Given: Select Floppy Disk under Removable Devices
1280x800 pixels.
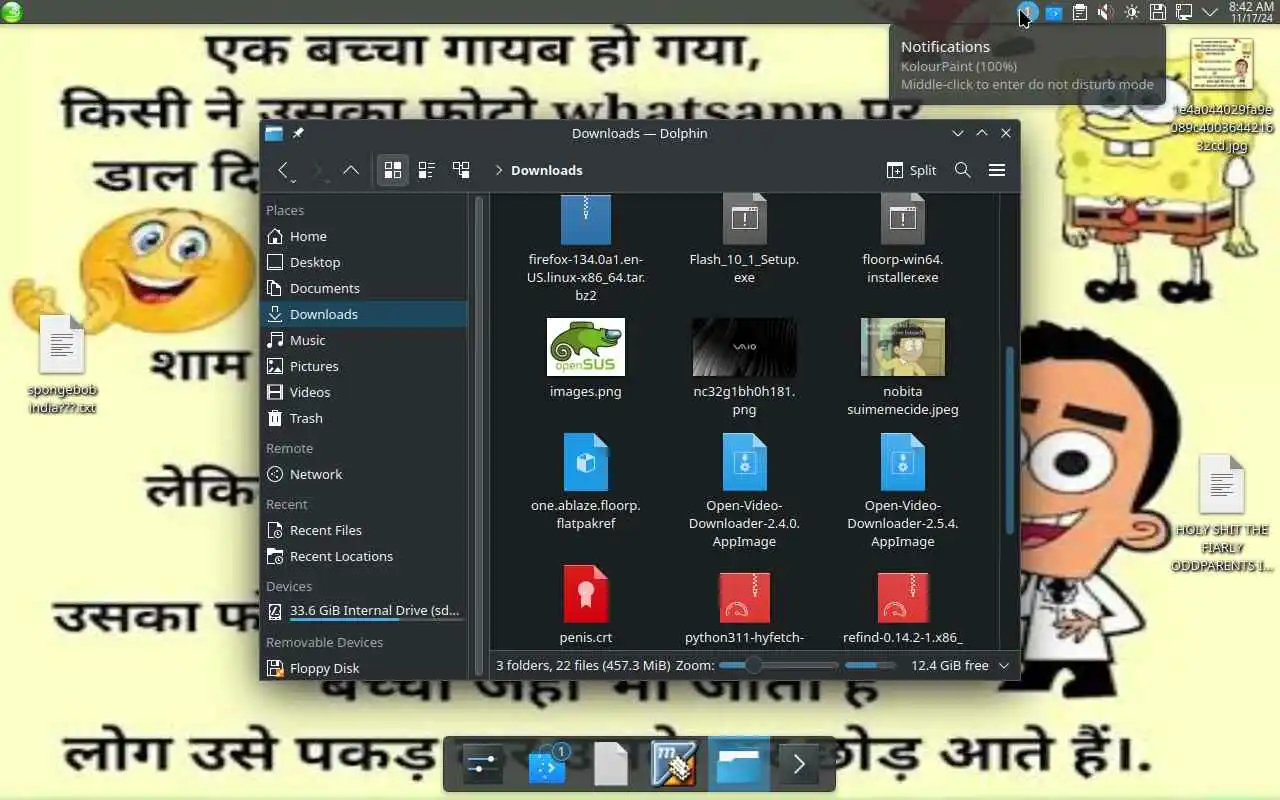Looking at the screenshot, I should tap(363, 668).
